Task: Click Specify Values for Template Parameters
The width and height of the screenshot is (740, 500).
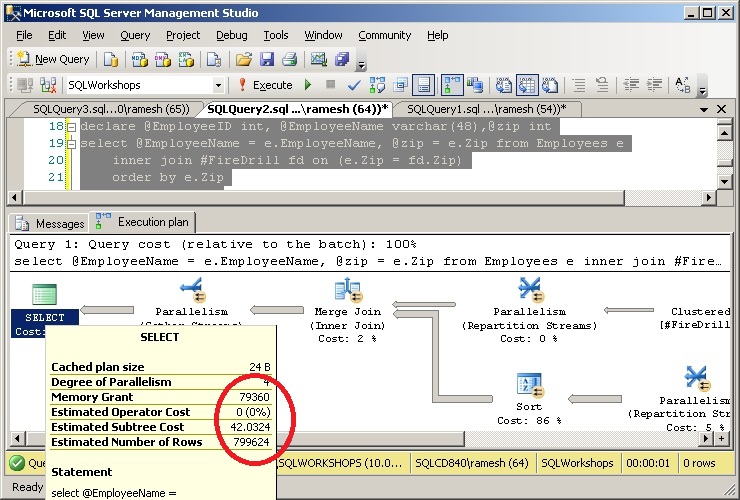Action: point(682,85)
